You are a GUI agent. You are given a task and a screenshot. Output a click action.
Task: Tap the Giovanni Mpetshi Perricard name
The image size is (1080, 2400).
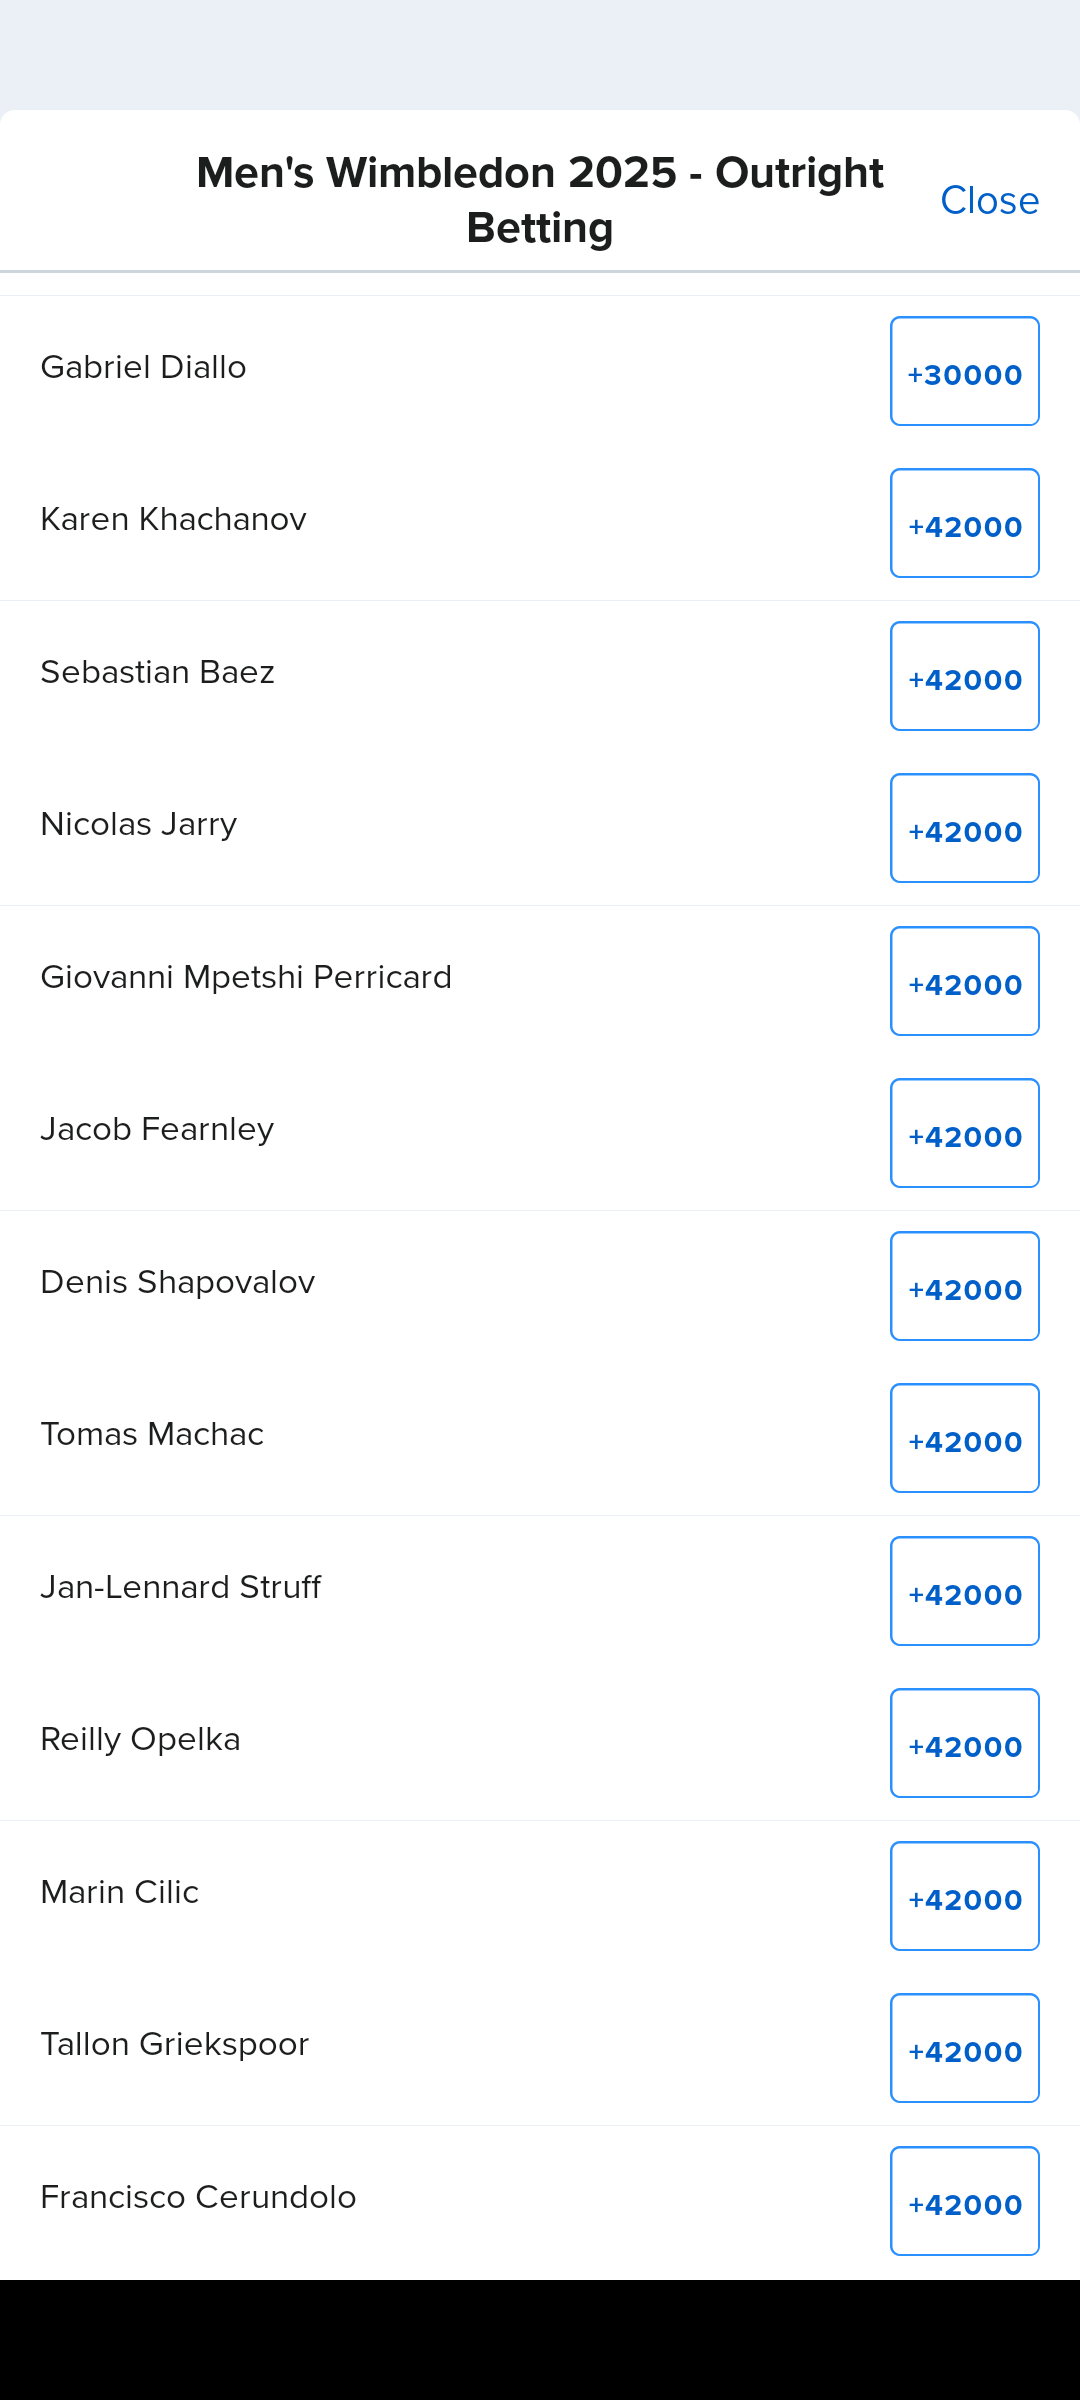pyautogui.click(x=246, y=978)
